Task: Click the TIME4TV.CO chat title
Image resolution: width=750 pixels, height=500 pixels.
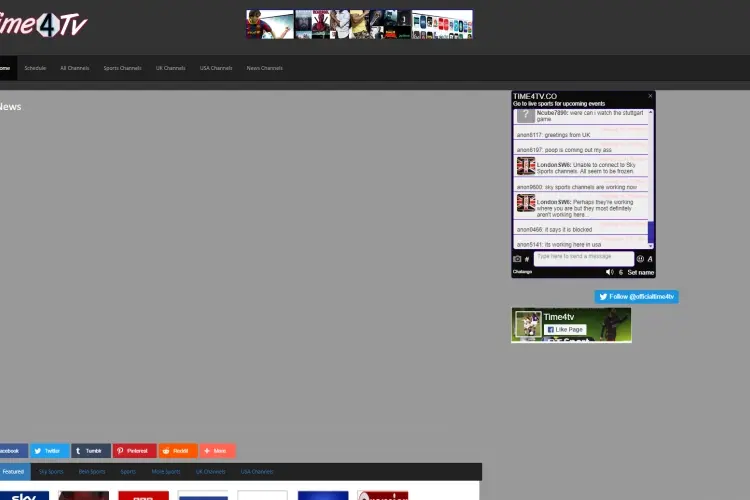Action: tap(535, 96)
